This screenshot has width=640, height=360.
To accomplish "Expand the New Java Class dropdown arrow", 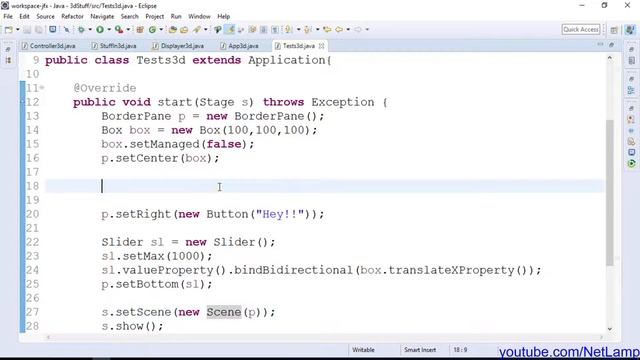I will (161, 29).
